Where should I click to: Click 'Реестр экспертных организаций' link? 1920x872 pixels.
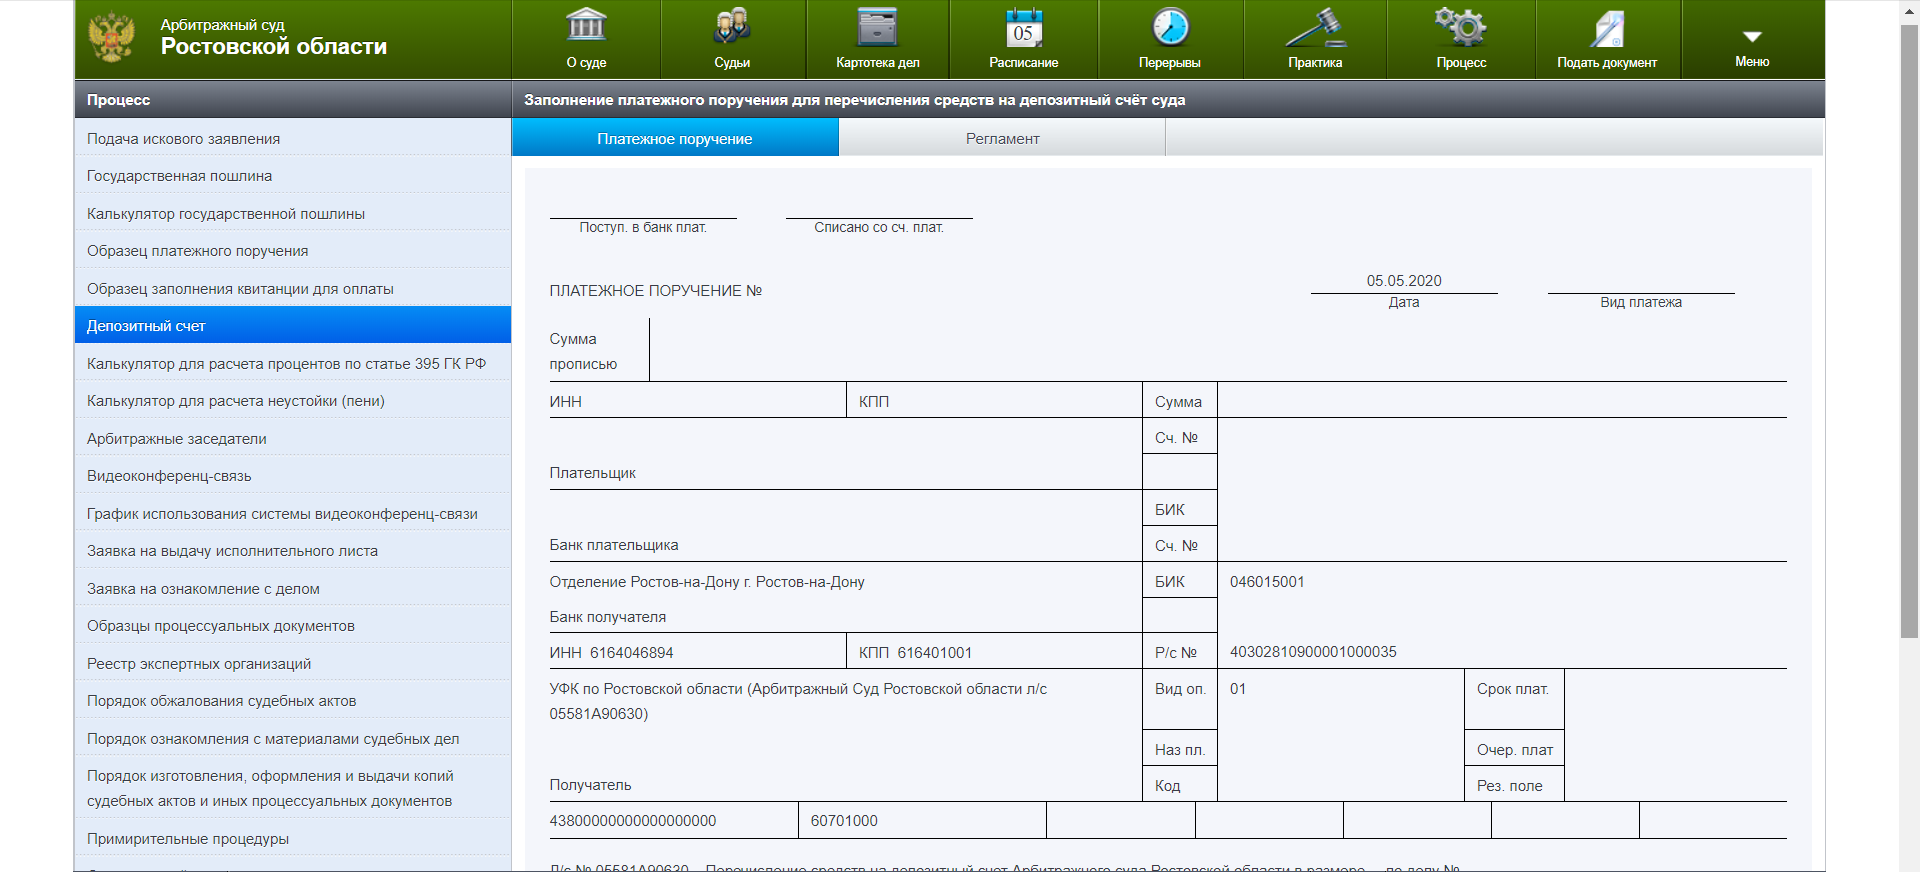(x=199, y=664)
